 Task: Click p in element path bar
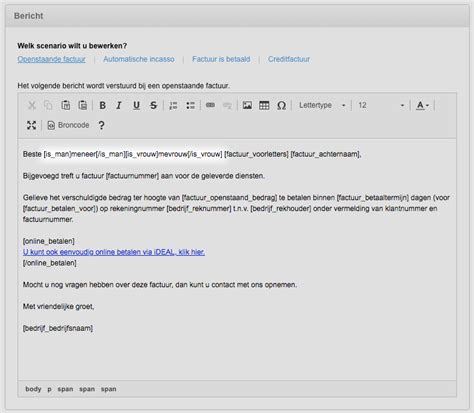[49, 389]
